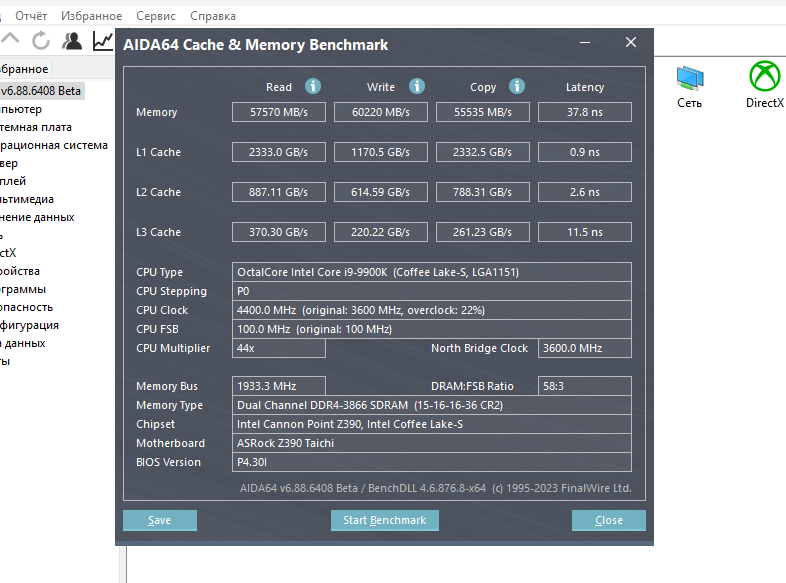
Task: Click the Start Benchmark button
Action: (x=384, y=520)
